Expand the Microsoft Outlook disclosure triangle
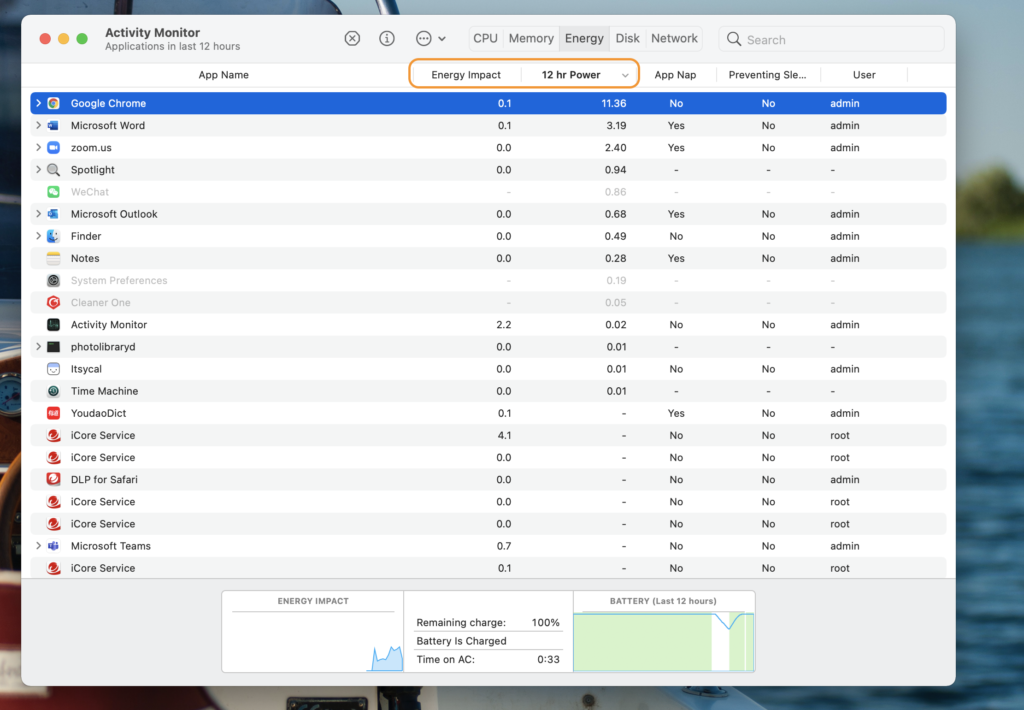Image resolution: width=1024 pixels, height=710 pixels. click(x=38, y=214)
